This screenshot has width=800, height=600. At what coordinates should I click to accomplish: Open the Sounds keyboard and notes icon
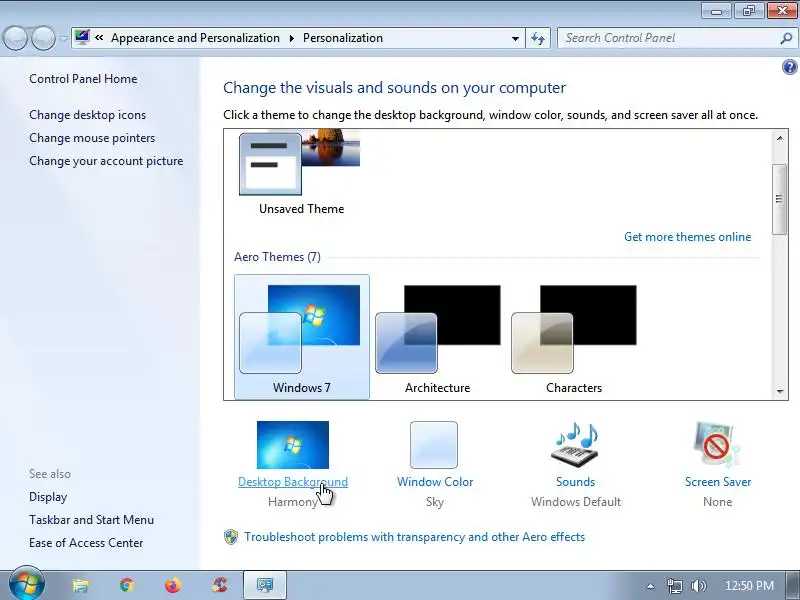[x=576, y=444]
